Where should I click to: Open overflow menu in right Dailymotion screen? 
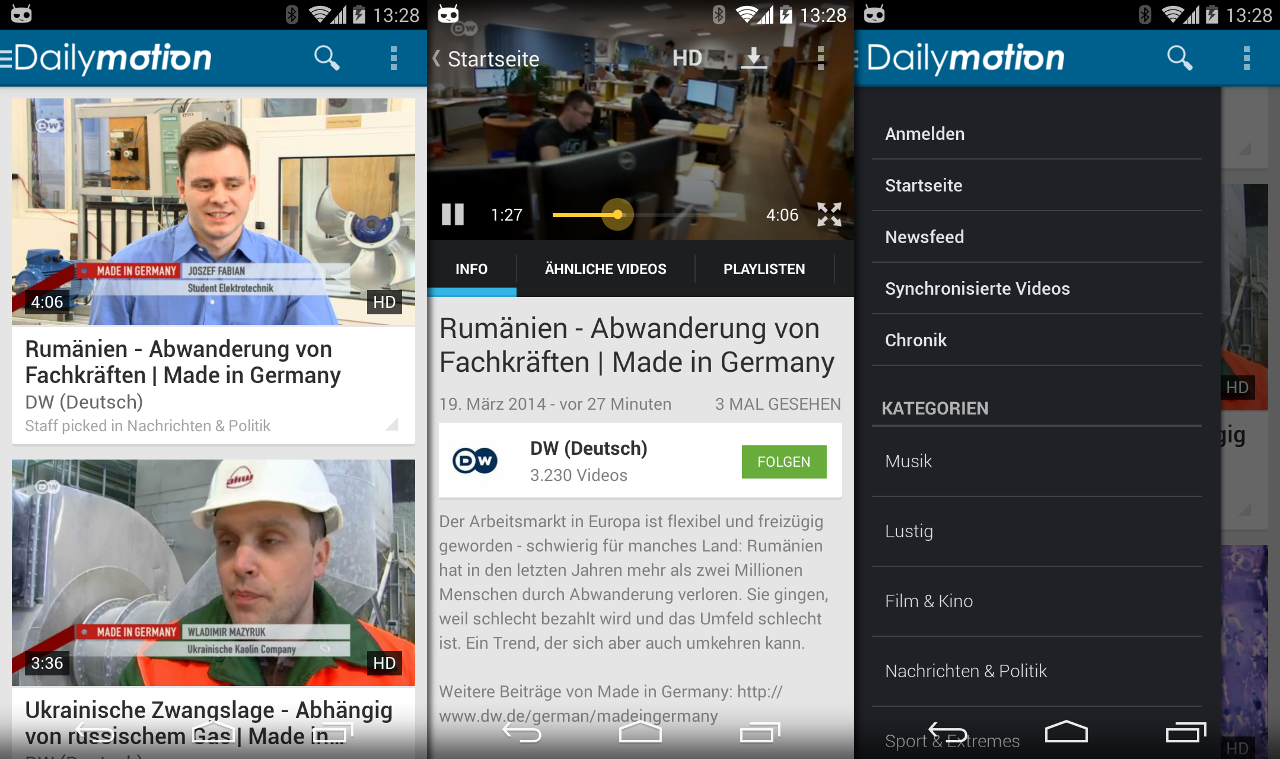click(x=1247, y=58)
